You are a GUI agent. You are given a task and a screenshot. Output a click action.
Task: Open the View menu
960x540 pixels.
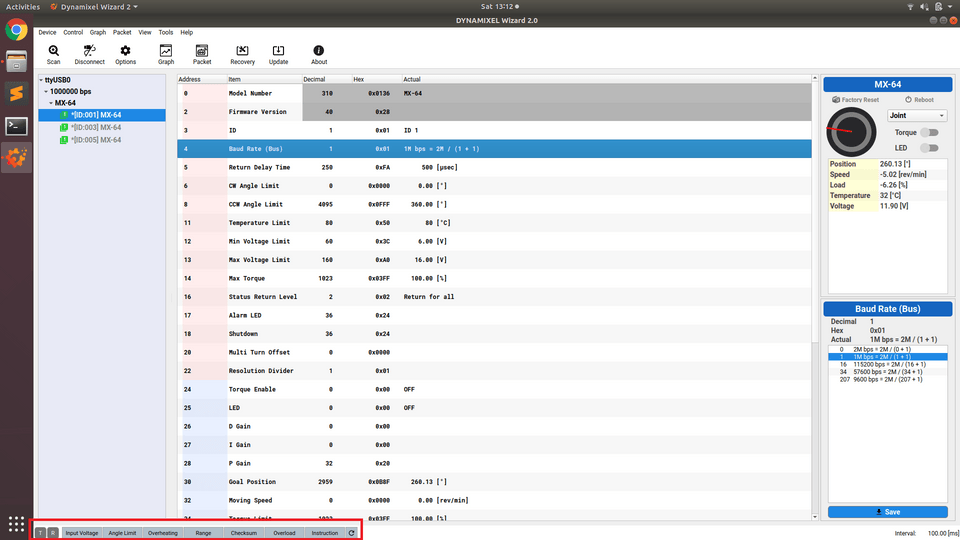click(144, 32)
